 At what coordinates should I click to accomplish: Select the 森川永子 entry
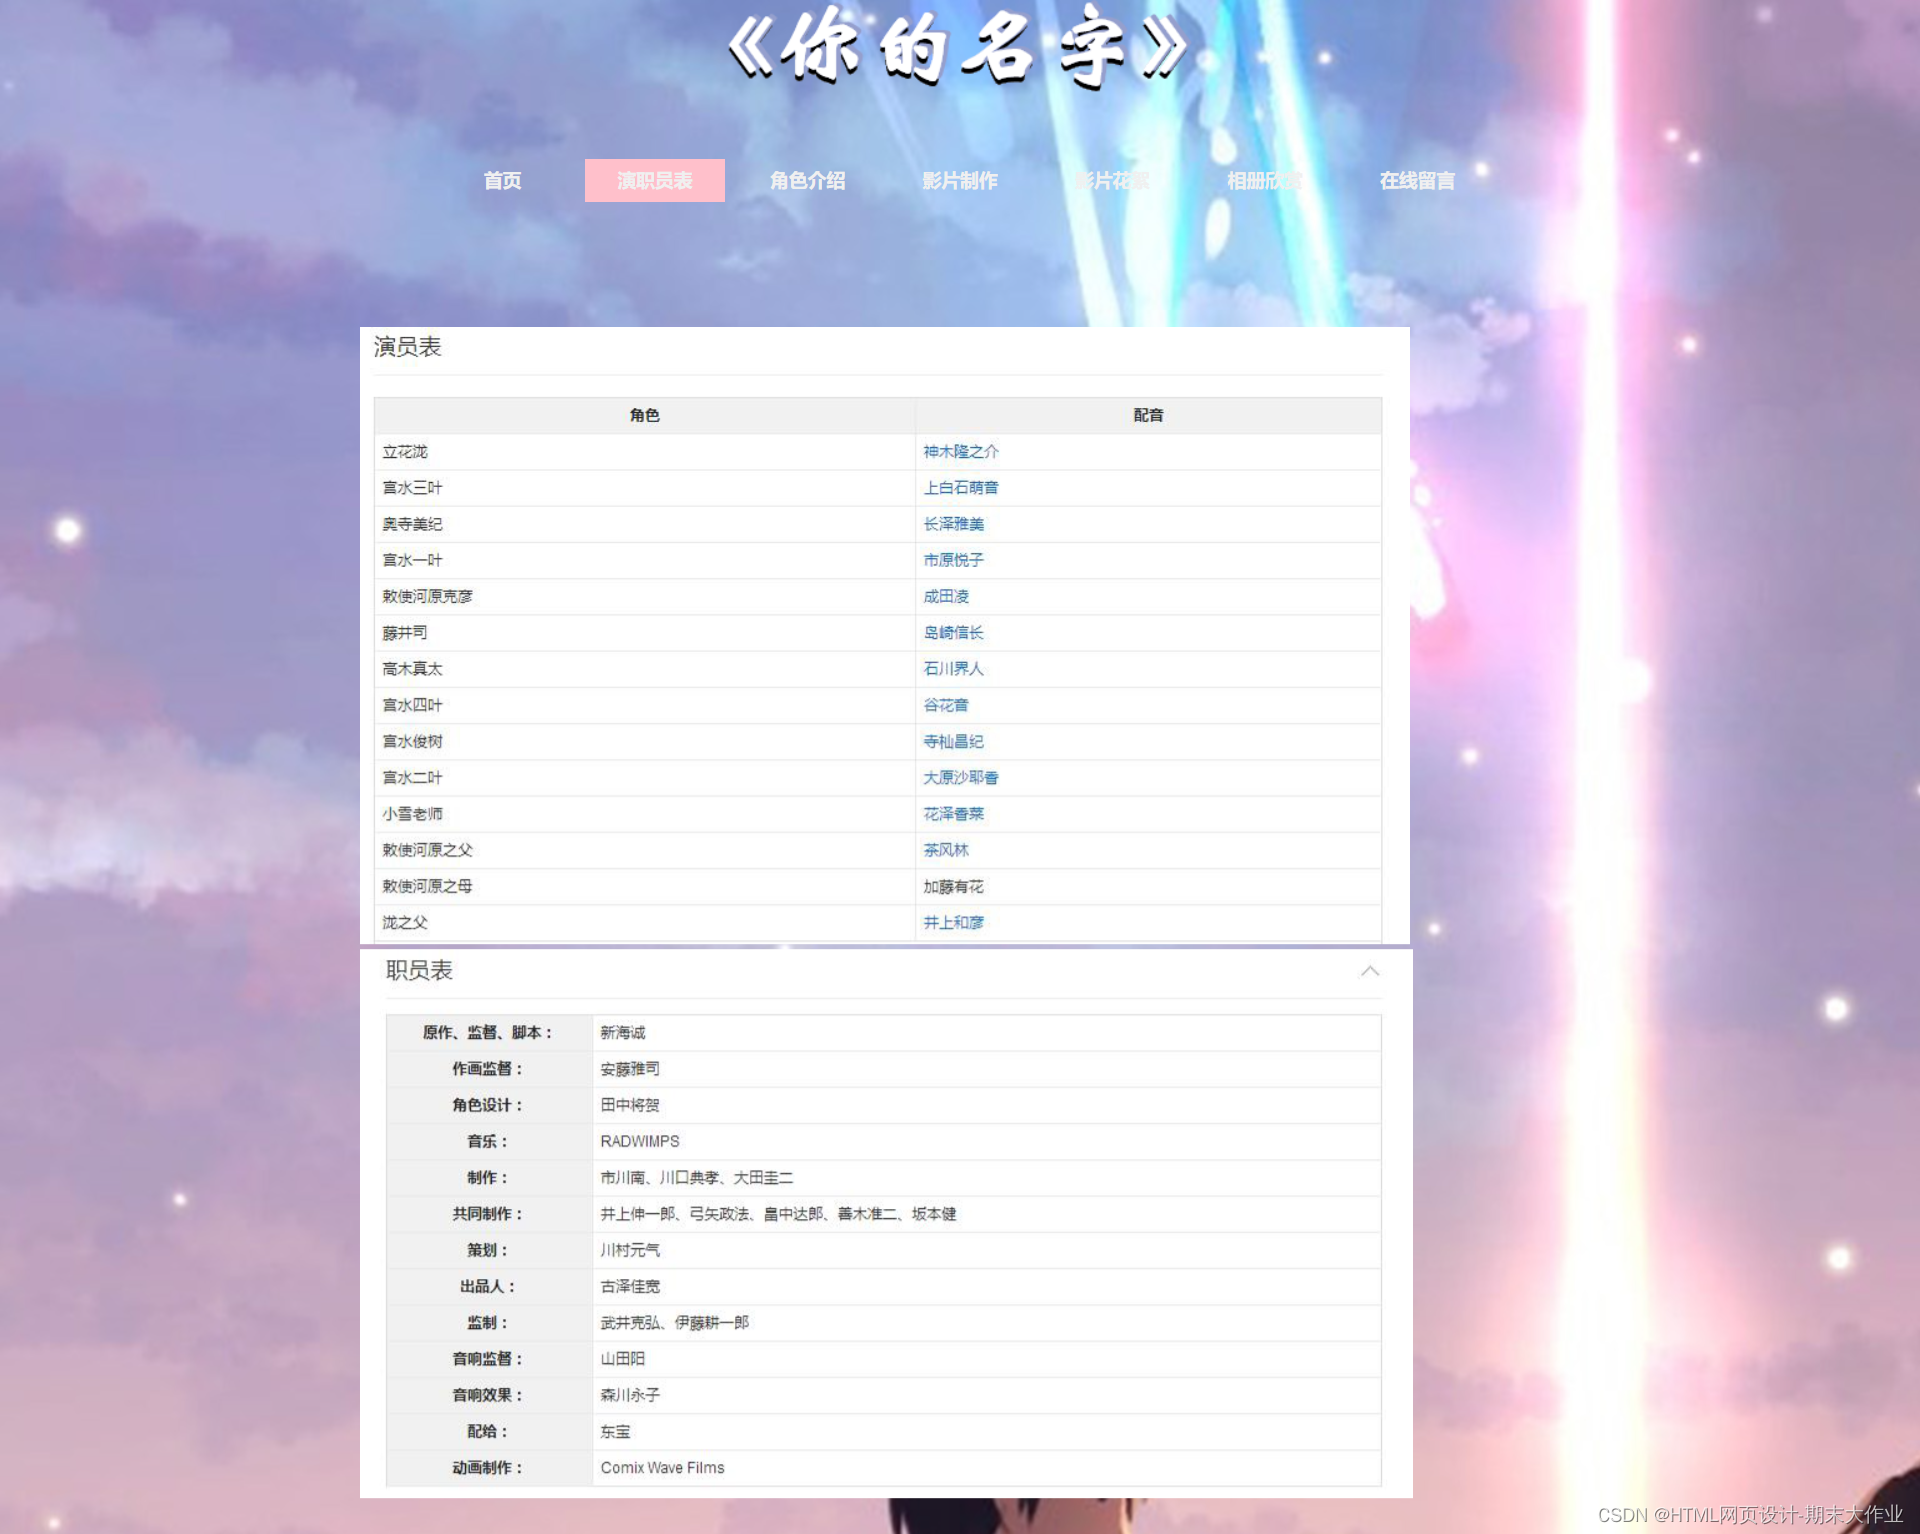tap(630, 1395)
